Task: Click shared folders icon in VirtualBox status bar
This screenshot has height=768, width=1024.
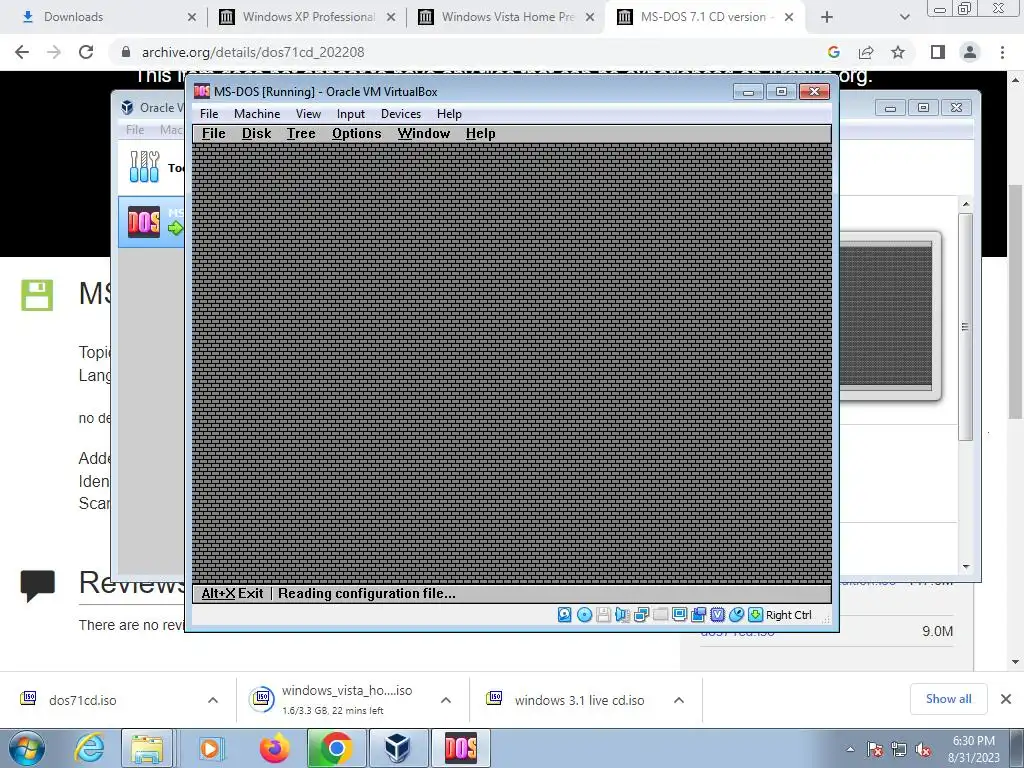Action: pos(660,615)
